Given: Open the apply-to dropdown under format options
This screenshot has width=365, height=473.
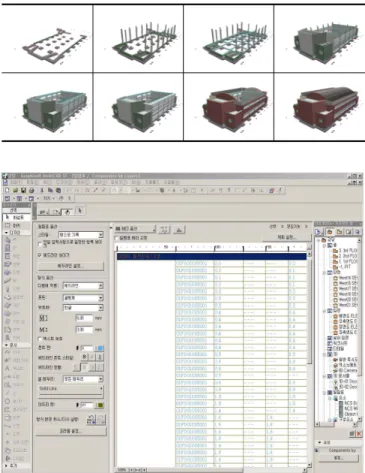Looking at the screenshot, I should (83, 286).
